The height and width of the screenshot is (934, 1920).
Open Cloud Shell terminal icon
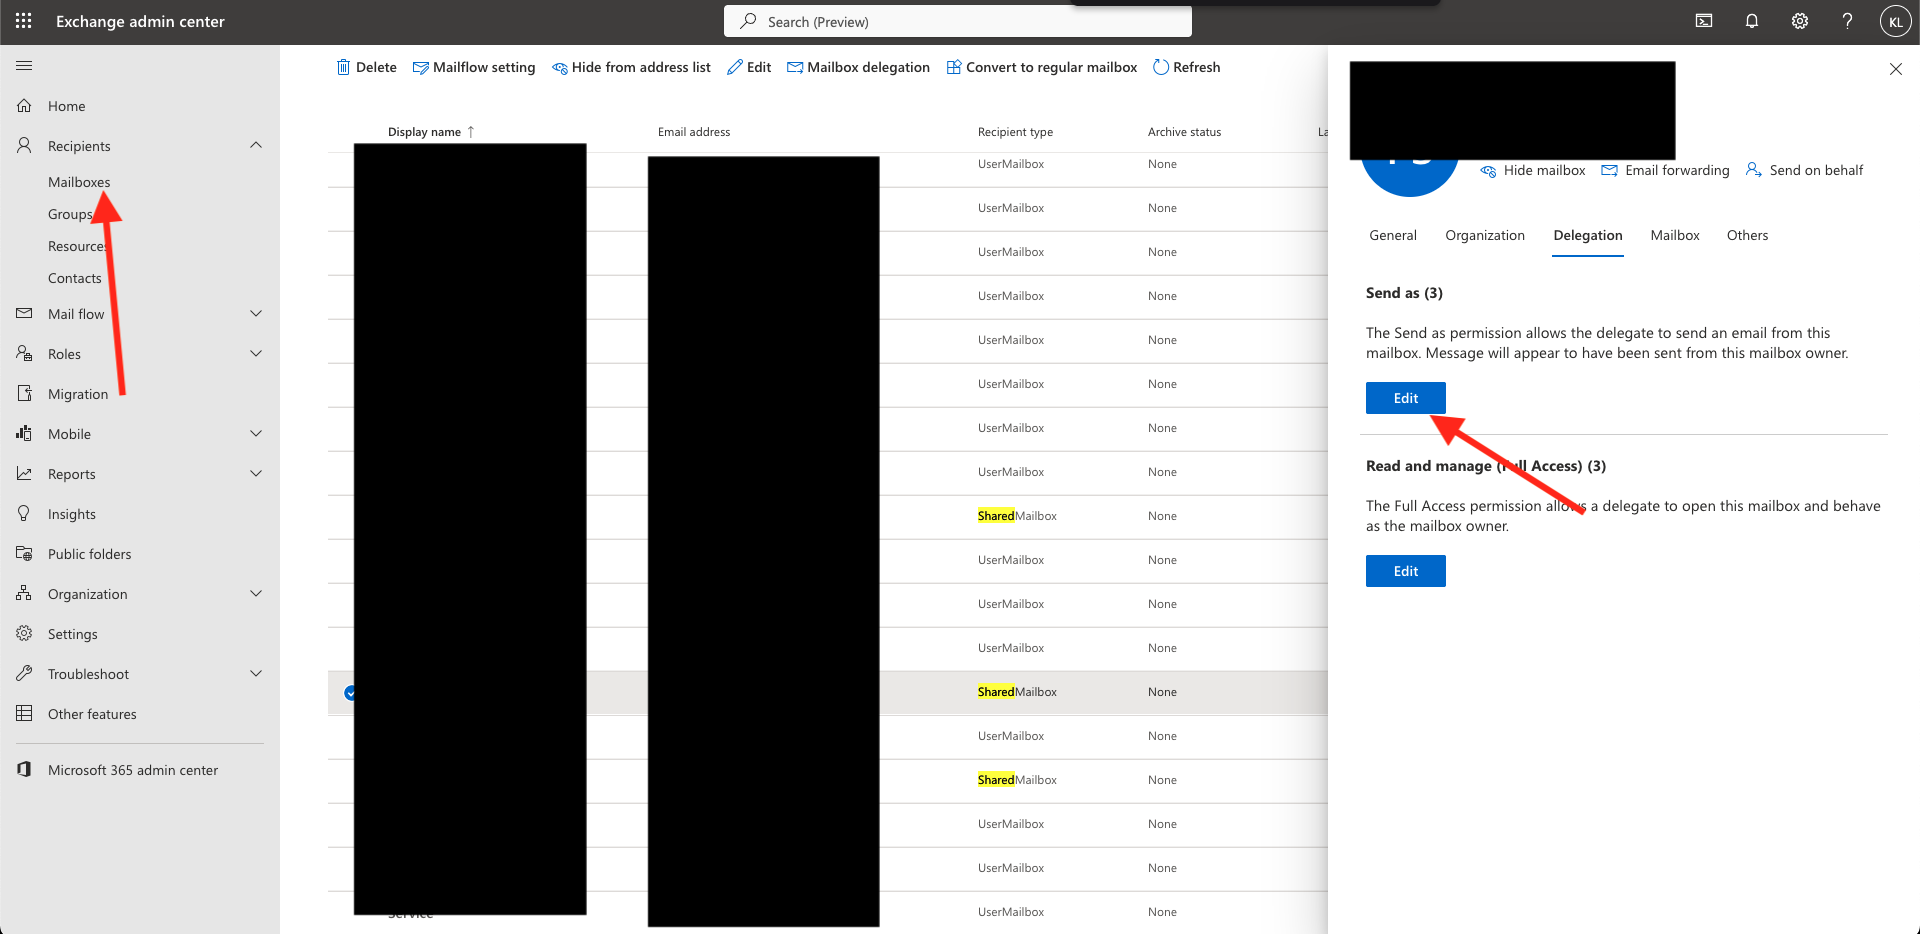coord(1704,21)
